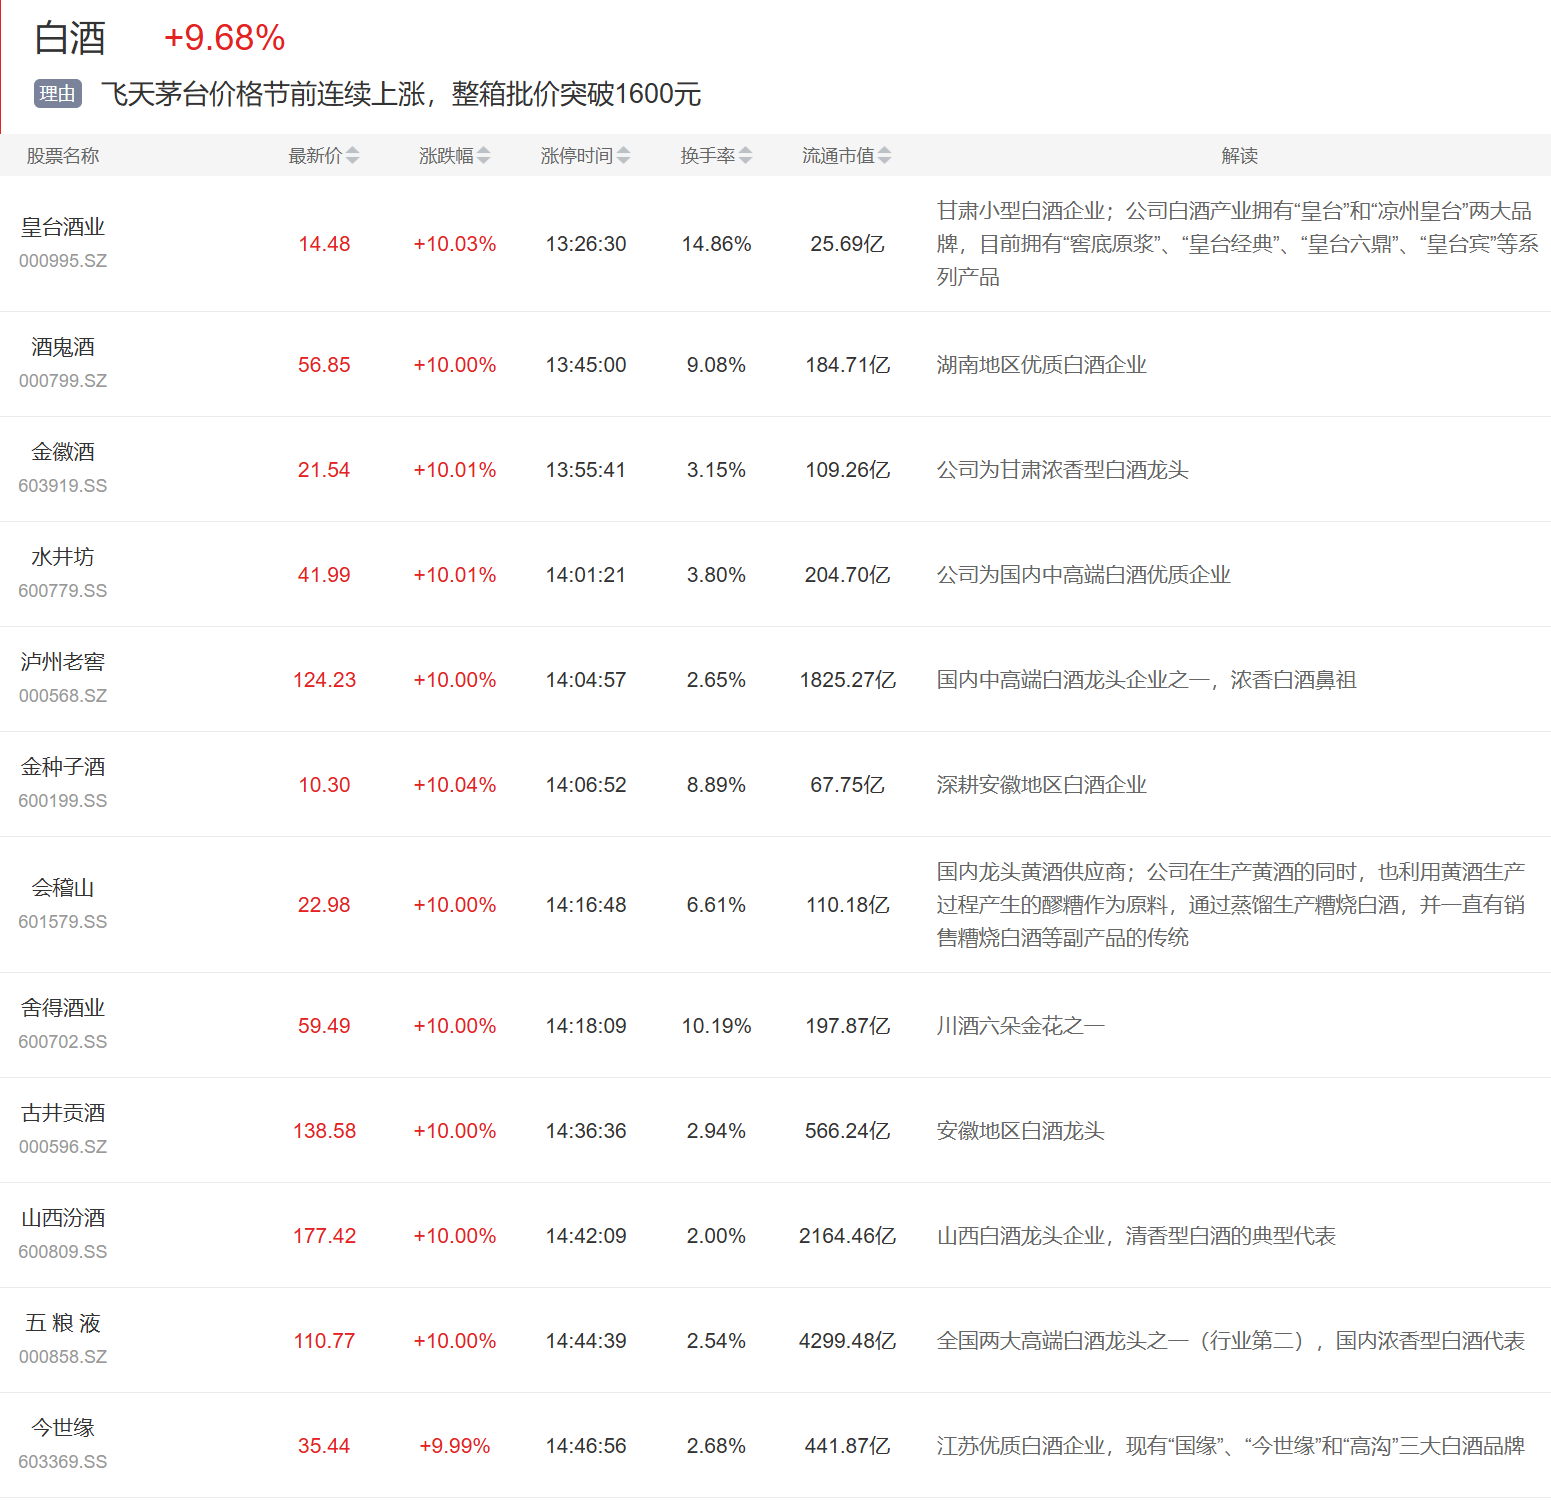Click the 理由 badge tag
This screenshot has width=1551, height=1500.
(x=57, y=94)
